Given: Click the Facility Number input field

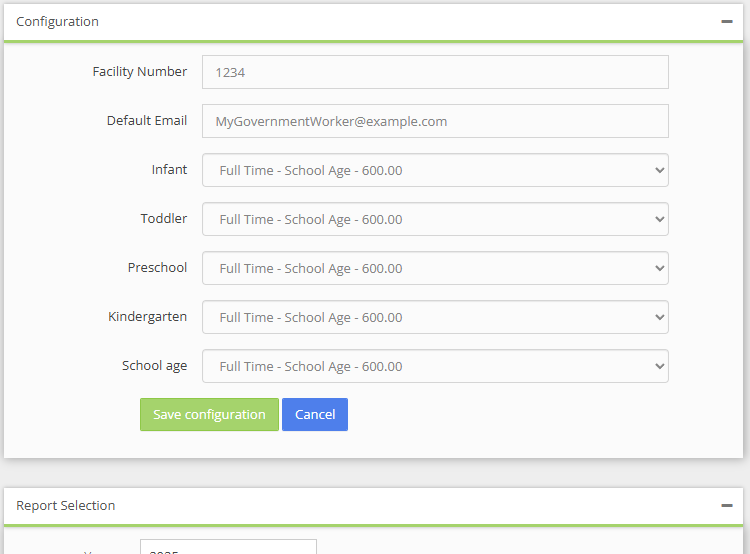Looking at the screenshot, I should [x=435, y=72].
